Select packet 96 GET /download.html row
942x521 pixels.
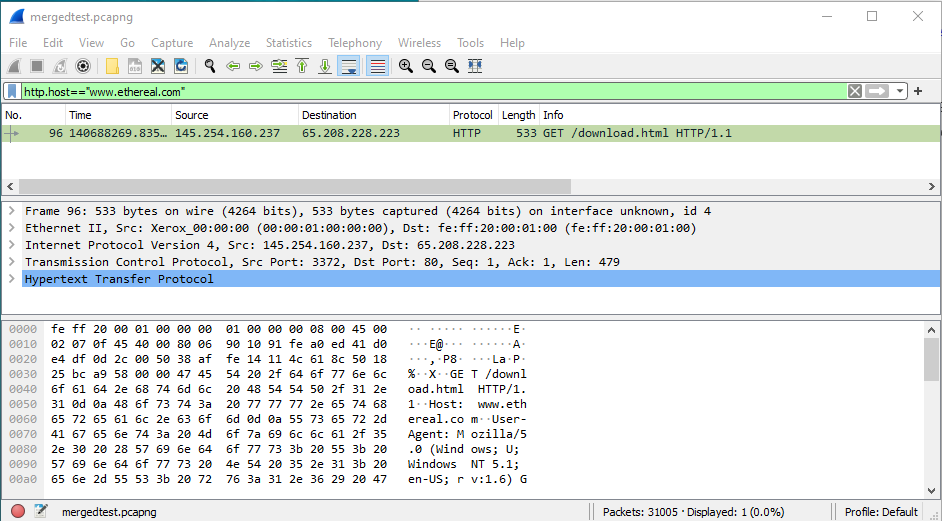point(471,133)
